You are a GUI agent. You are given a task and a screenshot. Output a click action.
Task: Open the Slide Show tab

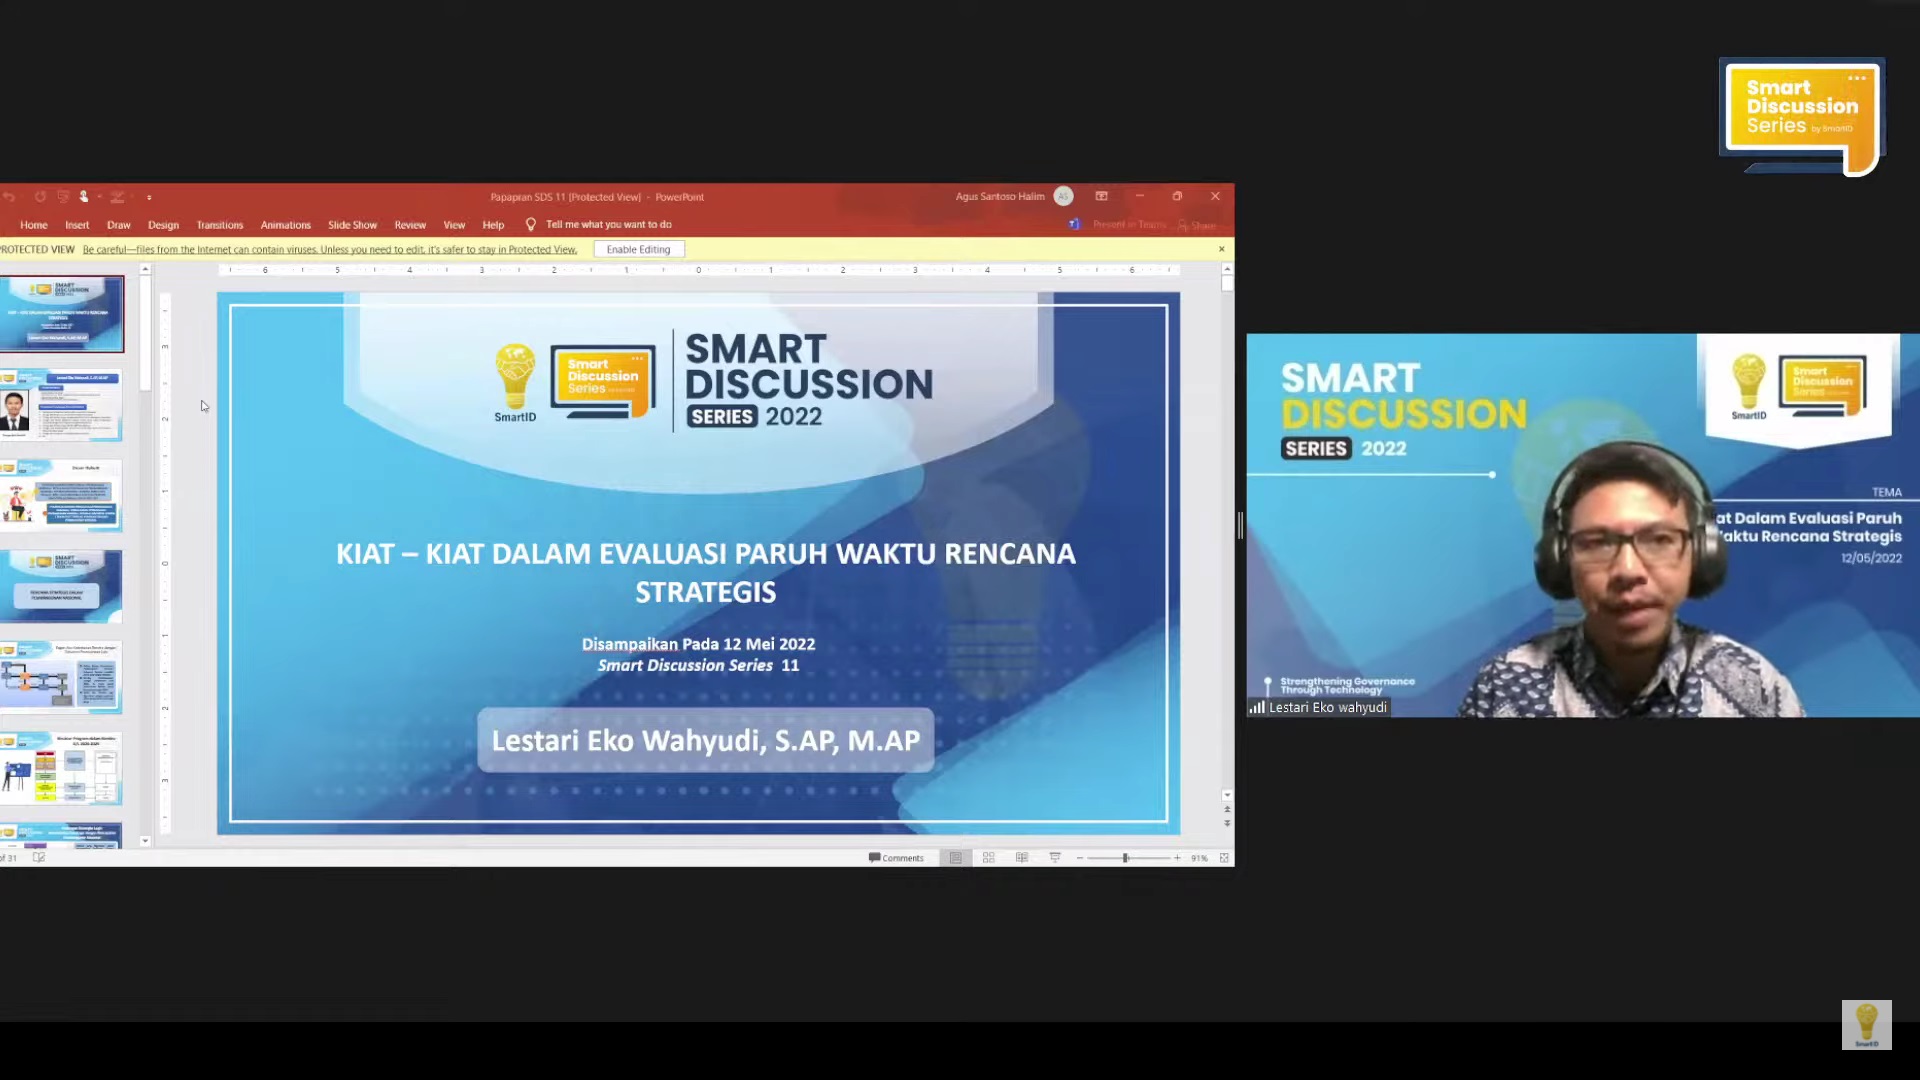pyautogui.click(x=352, y=225)
